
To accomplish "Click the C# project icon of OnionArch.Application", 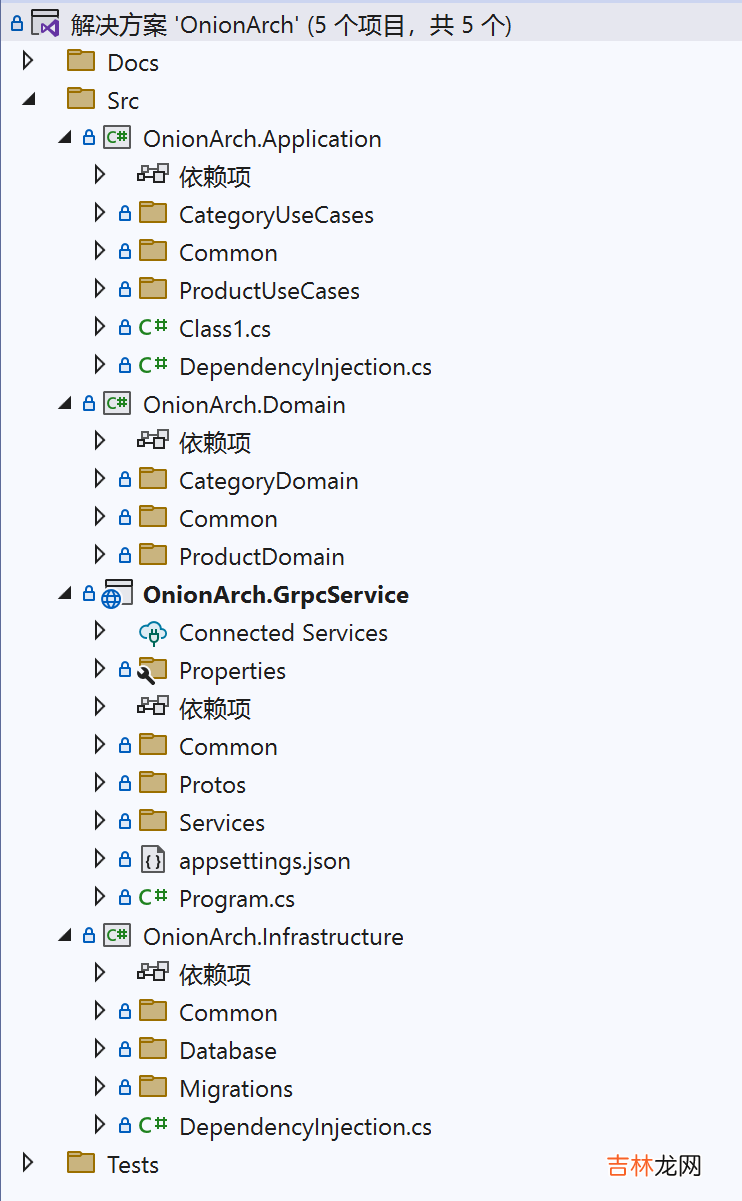I will [x=117, y=138].
